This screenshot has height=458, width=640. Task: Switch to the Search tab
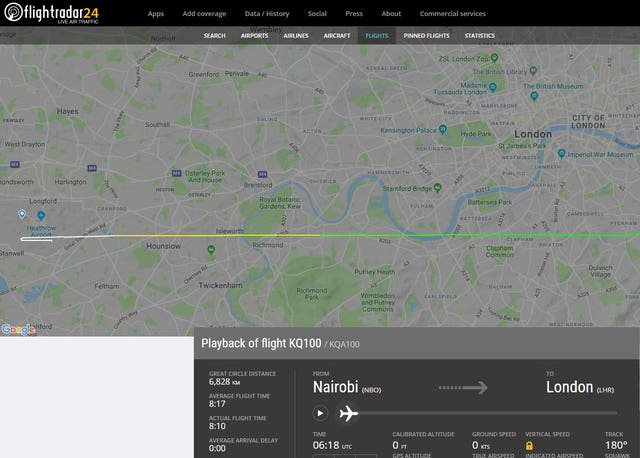pos(214,36)
